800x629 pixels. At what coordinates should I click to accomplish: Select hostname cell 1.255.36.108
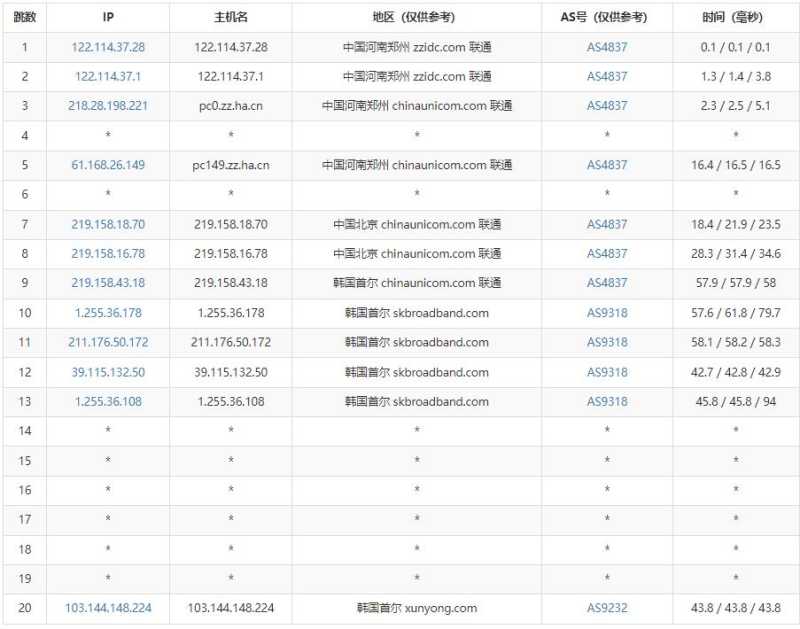231,401
